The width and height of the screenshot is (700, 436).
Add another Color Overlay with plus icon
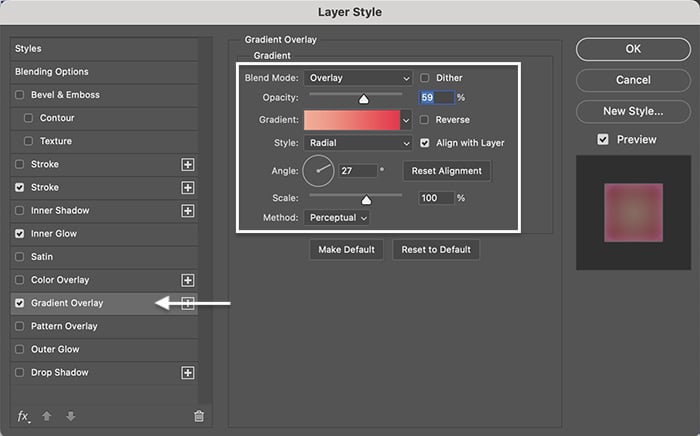pos(188,280)
